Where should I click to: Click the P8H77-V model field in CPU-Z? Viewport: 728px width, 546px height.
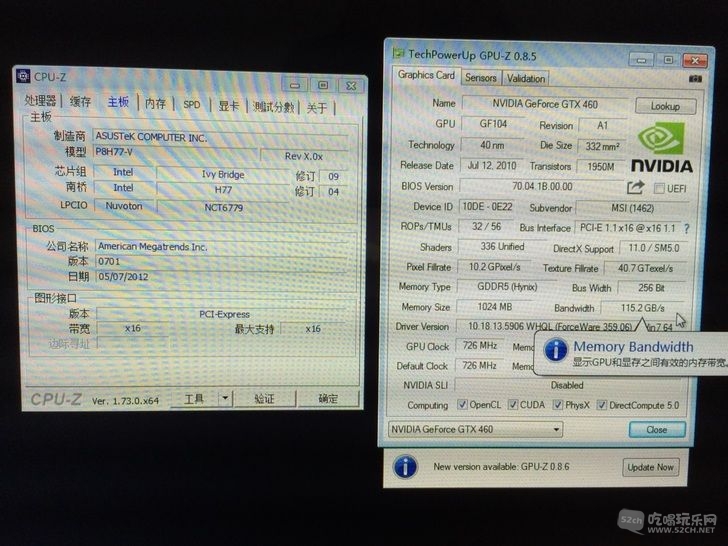[175, 152]
